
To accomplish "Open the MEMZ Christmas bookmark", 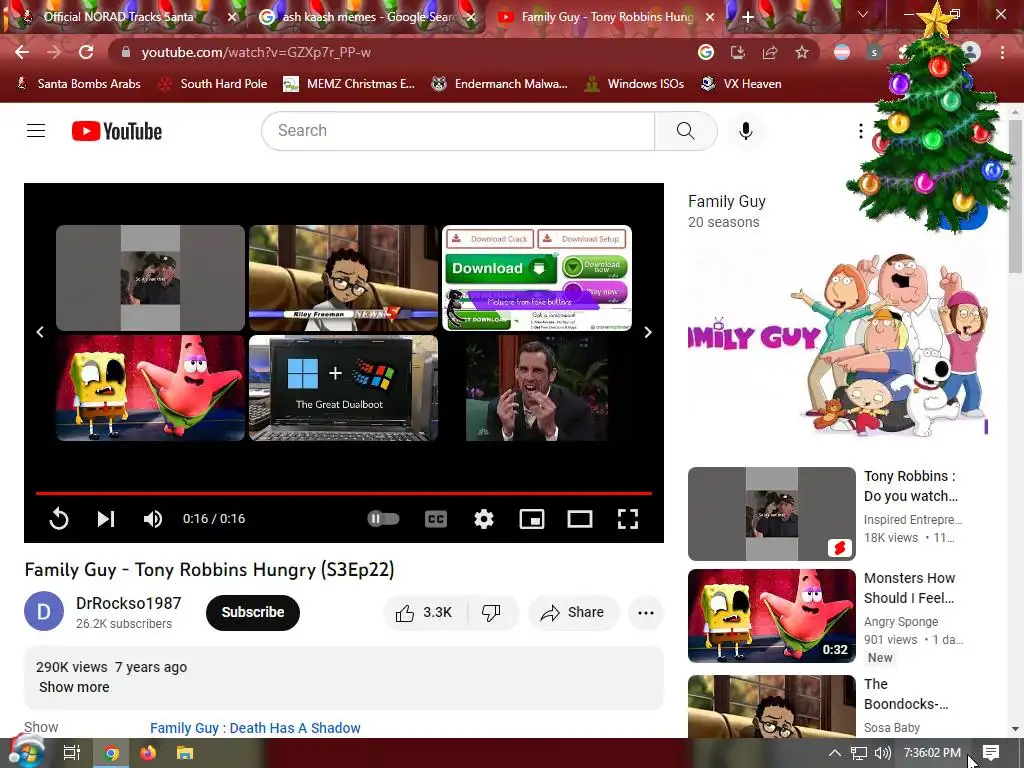I will pyautogui.click(x=349, y=84).
